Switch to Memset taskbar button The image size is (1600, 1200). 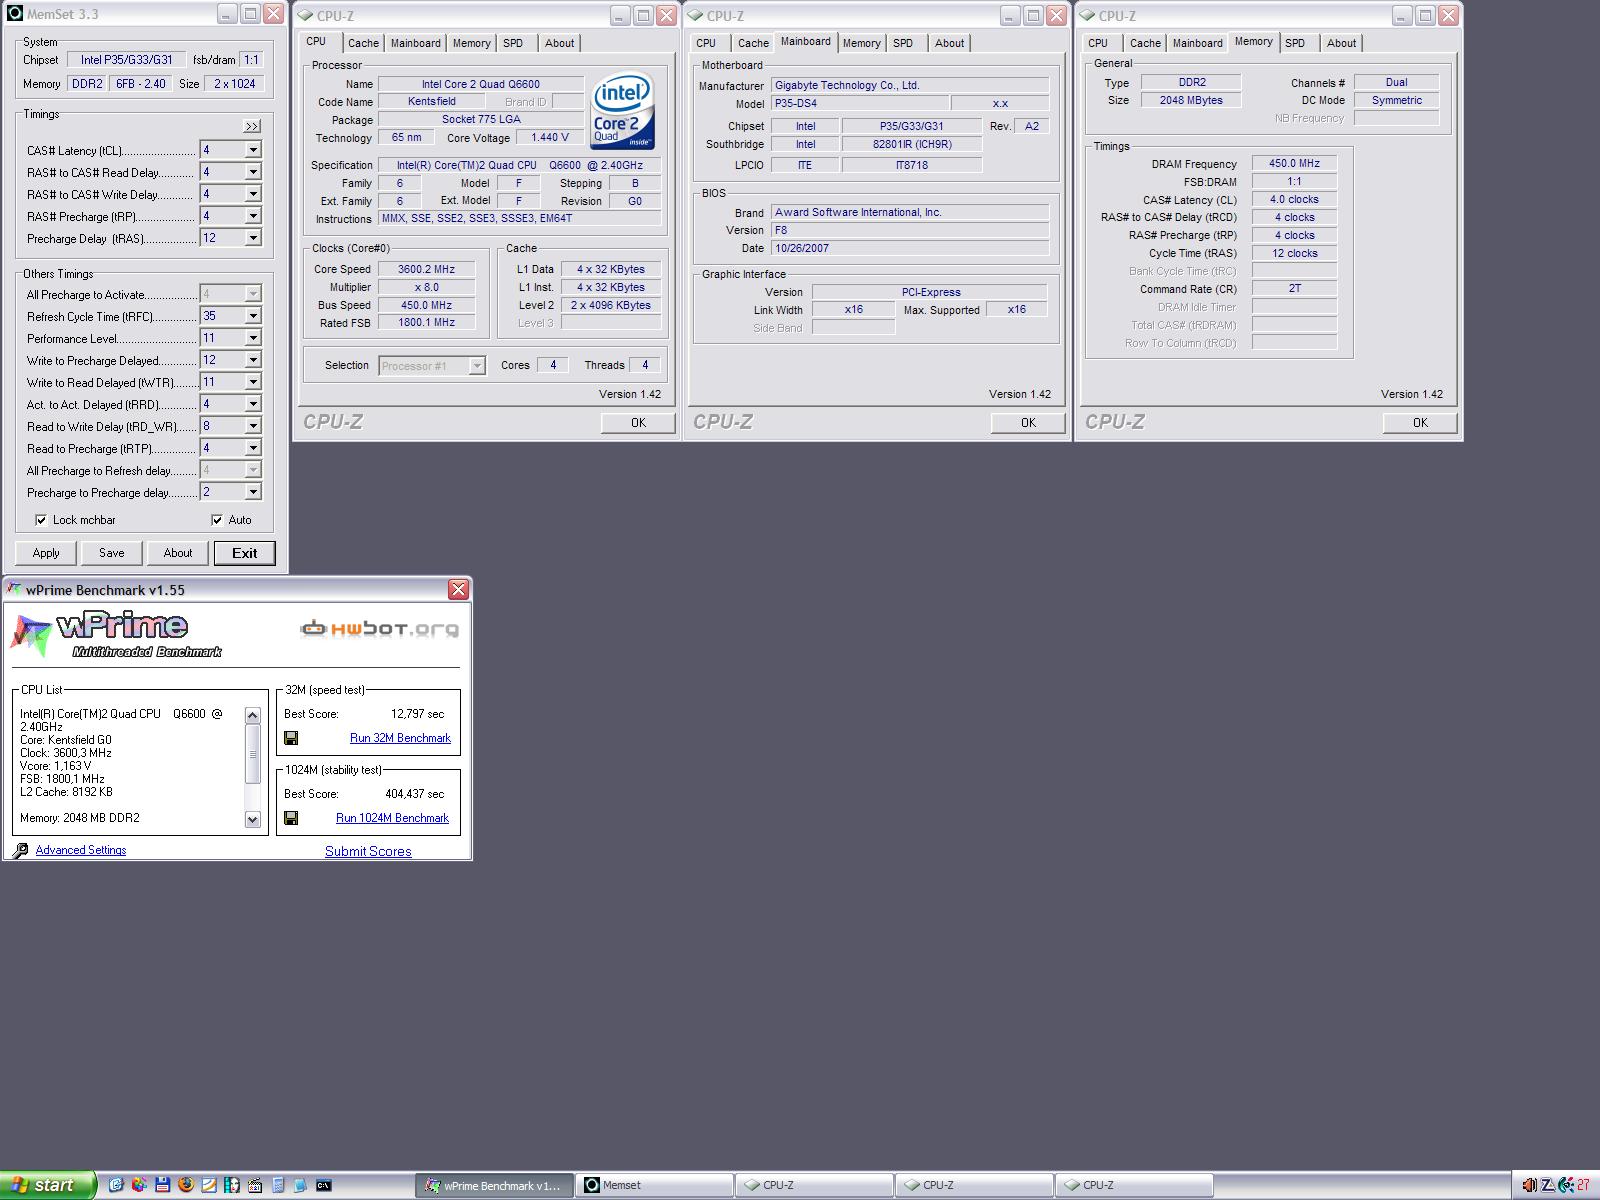coord(655,1185)
